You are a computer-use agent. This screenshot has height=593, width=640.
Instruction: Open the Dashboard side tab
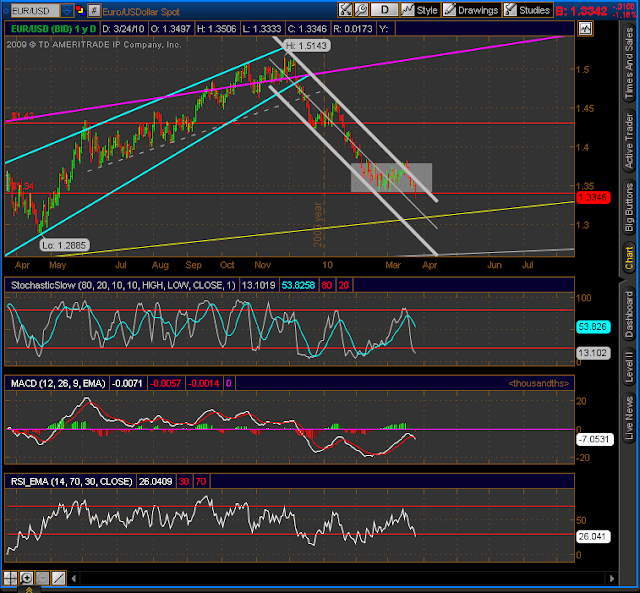pyautogui.click(x=629, y=315)
